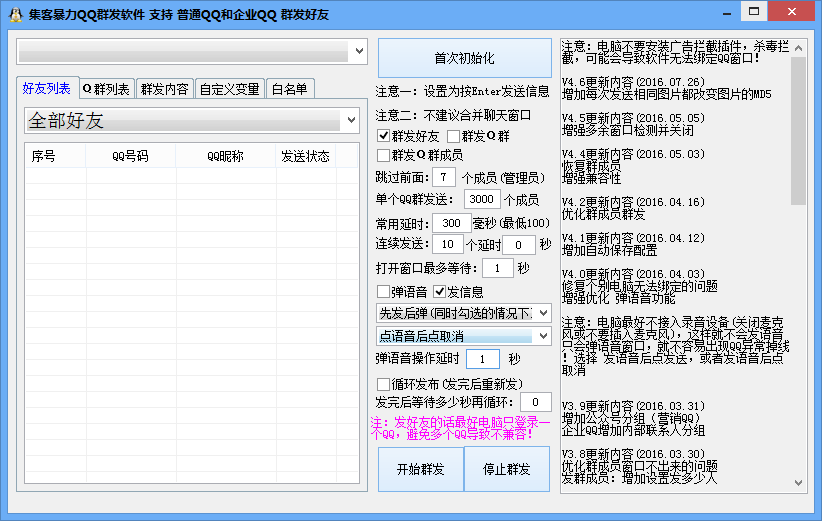Select the 自定义变量 tab

pyautogui.click(x=229, y=89)
